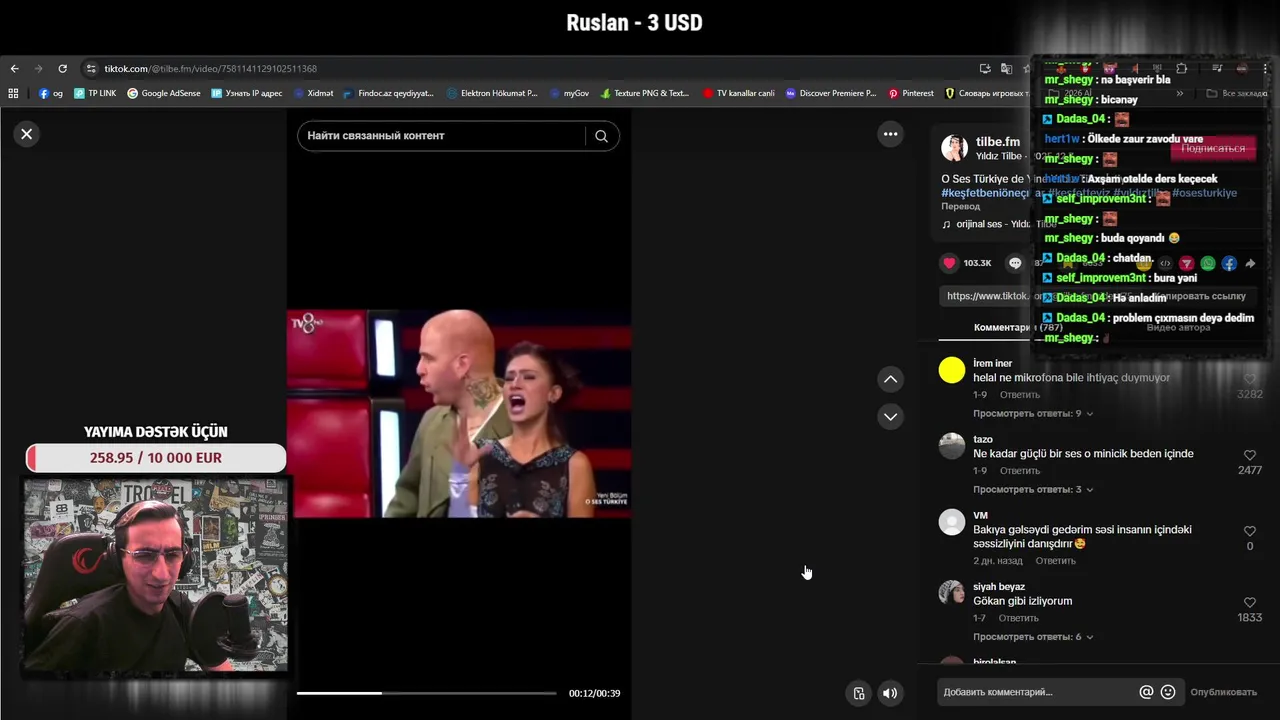Open the browser apps grid icon
Image resolution: width=1280 pixels, height=720 pixels.
[x=13, y=93]
